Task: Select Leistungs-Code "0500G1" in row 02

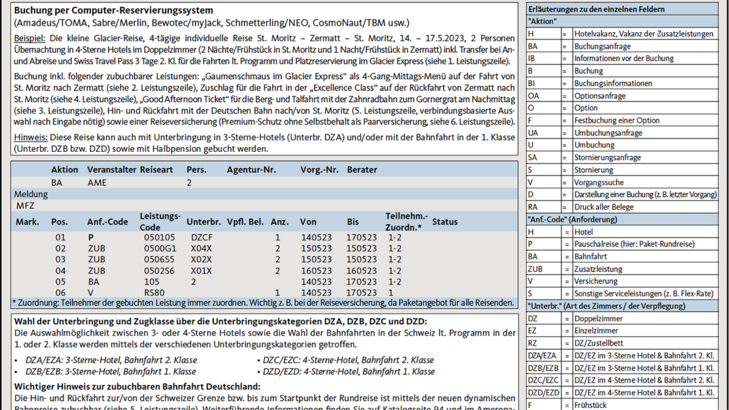Action: tap(160, 249)
